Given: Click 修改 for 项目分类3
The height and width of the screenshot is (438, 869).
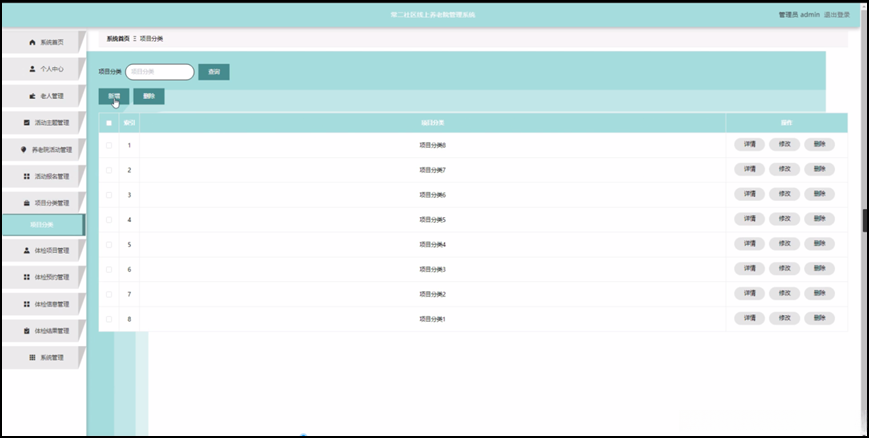Looking at the screenshot, I should 784,268.
